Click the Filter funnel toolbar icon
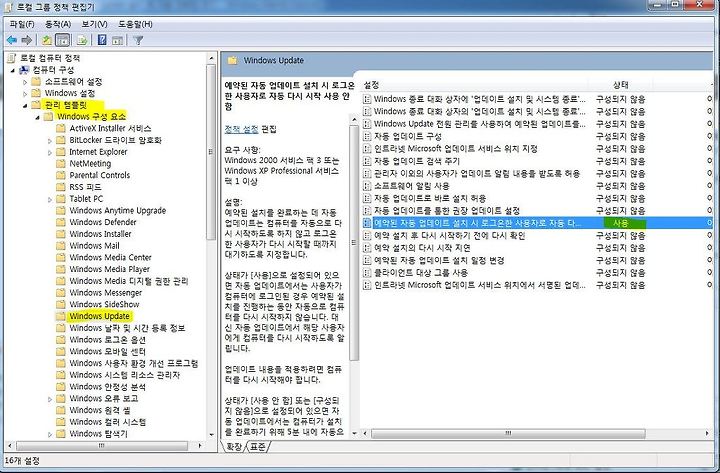This screenshot has height=473, width=720. point(138,40)
